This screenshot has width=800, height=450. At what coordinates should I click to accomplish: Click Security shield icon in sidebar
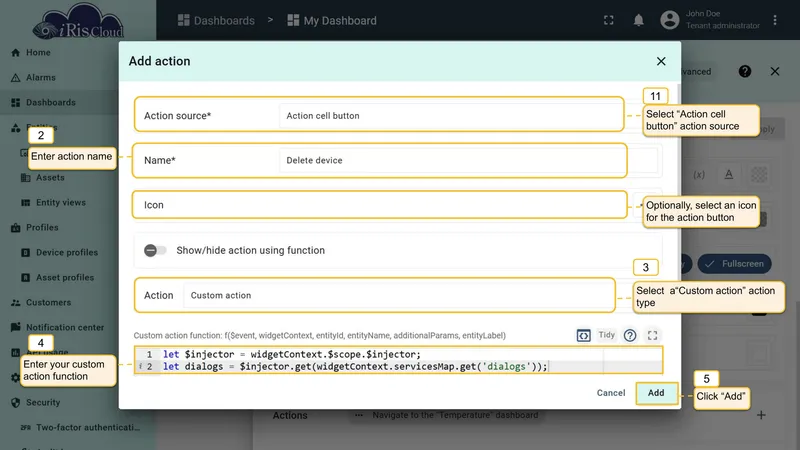(16, 403)
